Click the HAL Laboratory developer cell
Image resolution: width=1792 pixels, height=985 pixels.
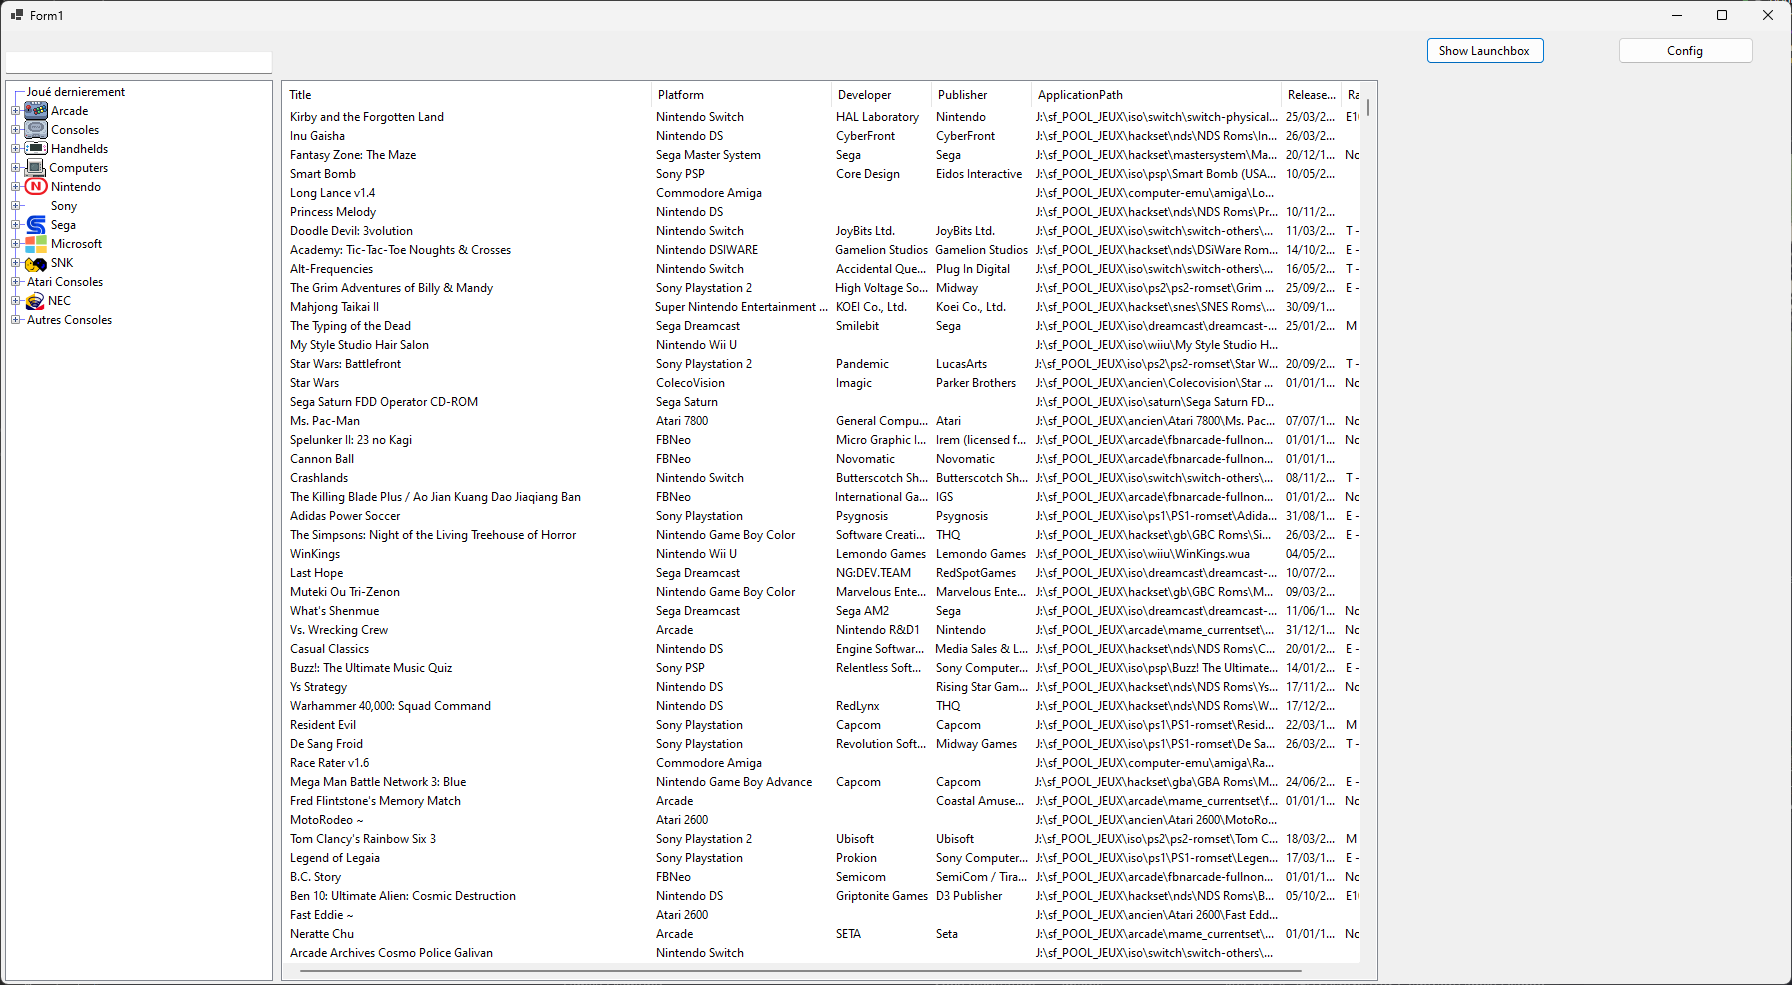point(877,117)
